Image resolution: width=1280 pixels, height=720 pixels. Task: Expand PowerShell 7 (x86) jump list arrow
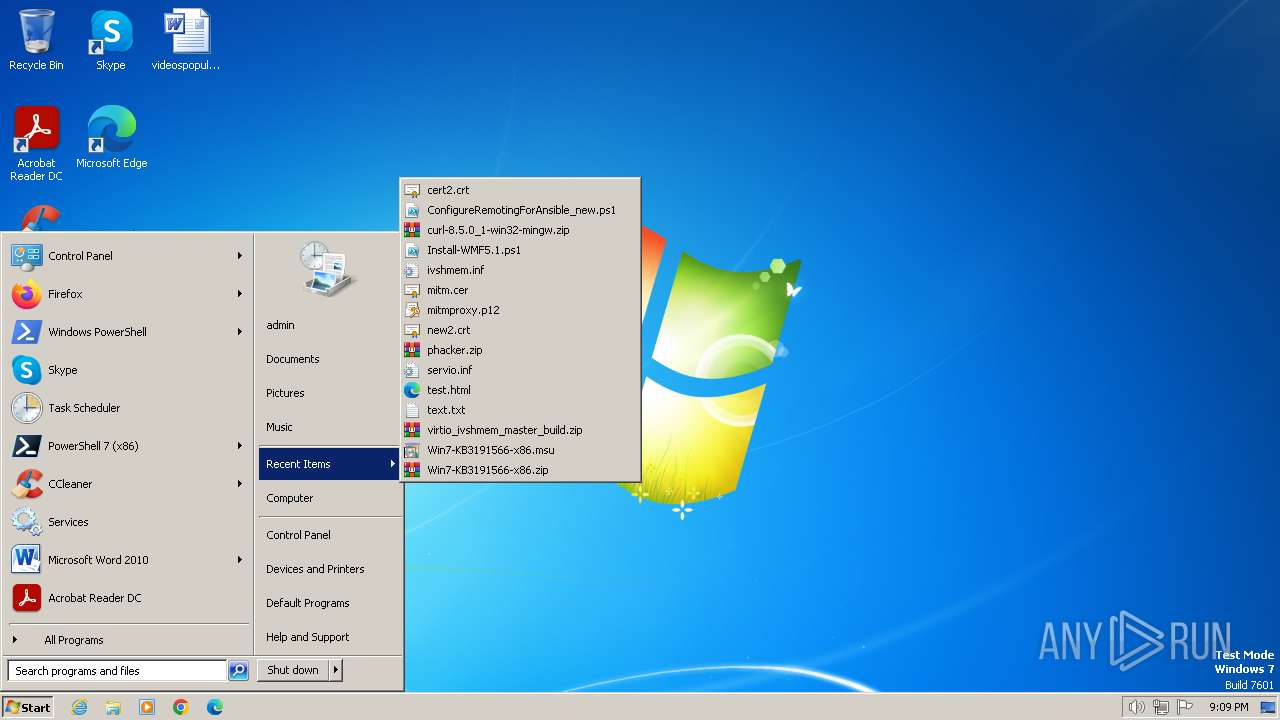click(x=240, y=446)
